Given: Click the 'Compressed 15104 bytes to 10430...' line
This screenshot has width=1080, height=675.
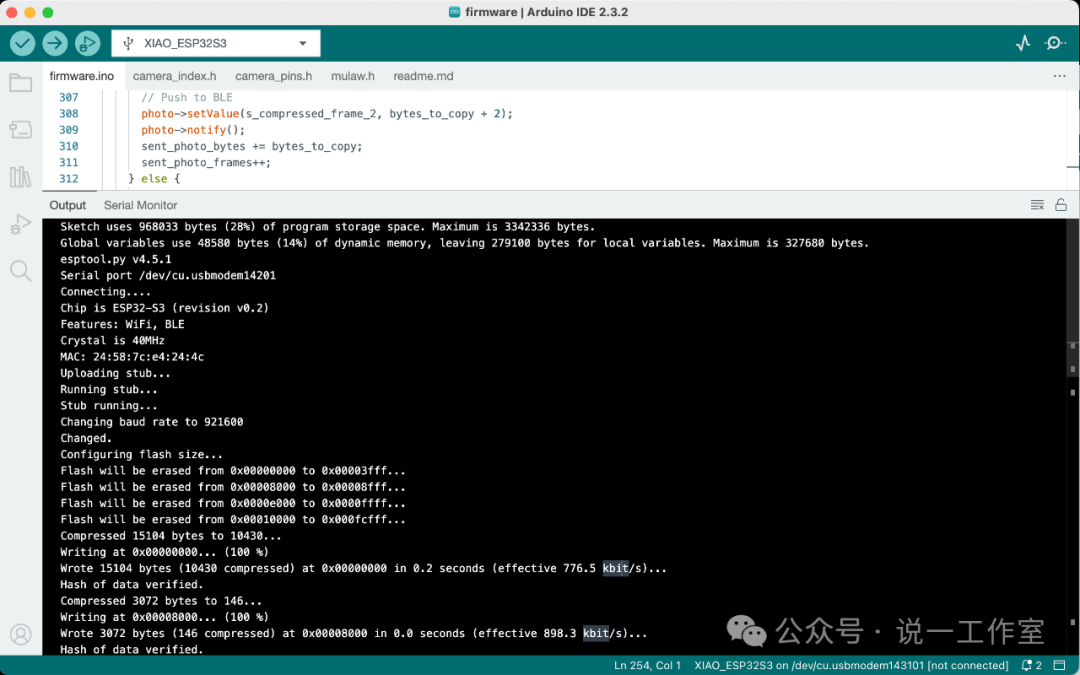Looking at the screenshot, I should click(171, 536).
